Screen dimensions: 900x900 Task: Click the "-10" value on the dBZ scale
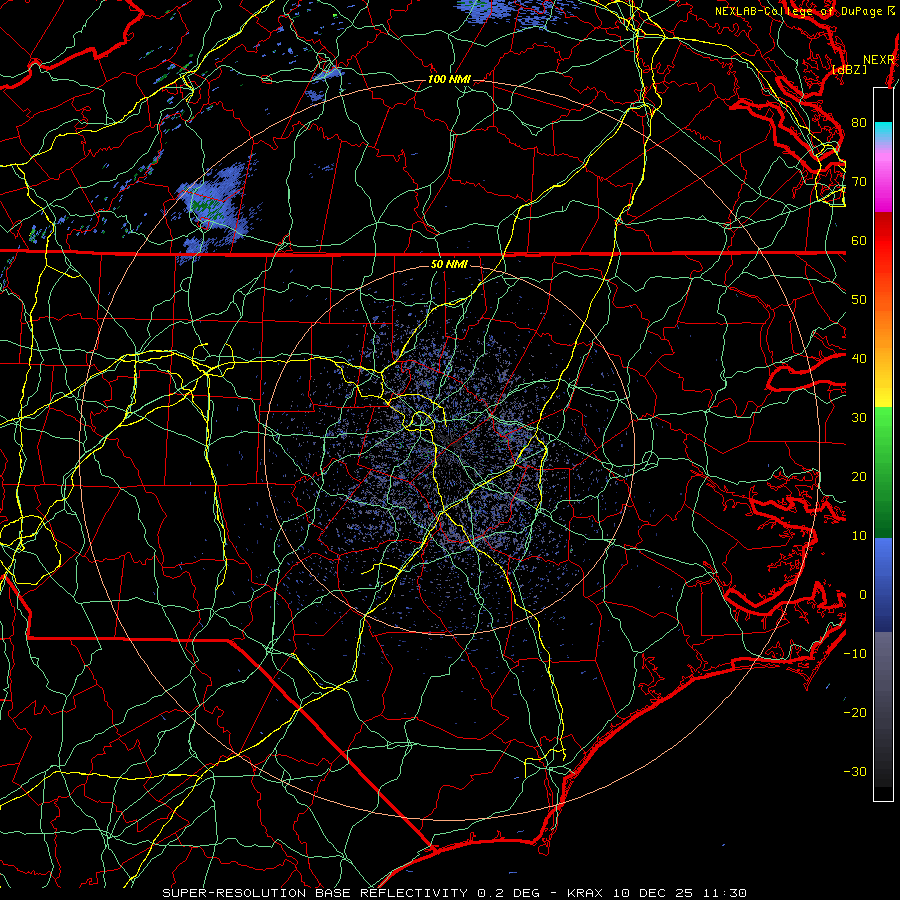coord(855,654)
